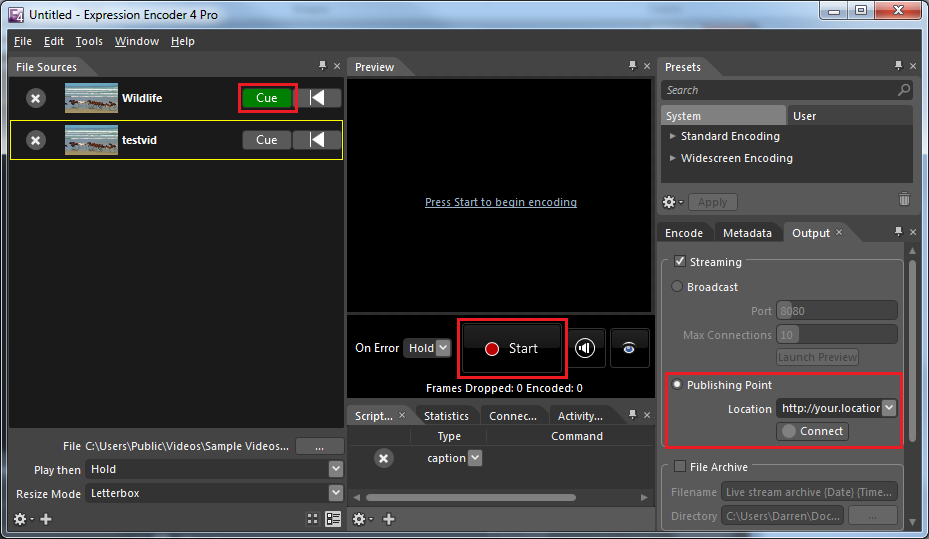
Task: Select the Publishing Point radio option
Action: (677, 384)
